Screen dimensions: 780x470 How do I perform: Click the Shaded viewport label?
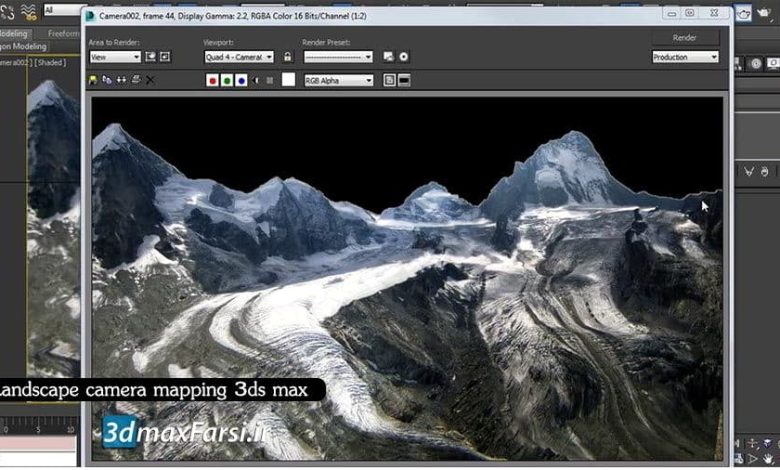tap(51, 63)
